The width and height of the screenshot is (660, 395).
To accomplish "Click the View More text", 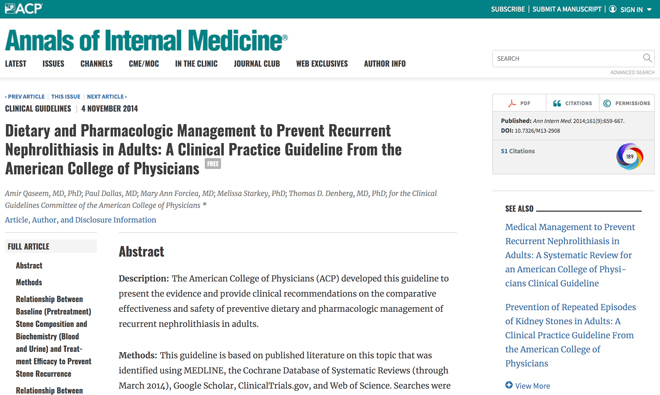I will [532, 386].
